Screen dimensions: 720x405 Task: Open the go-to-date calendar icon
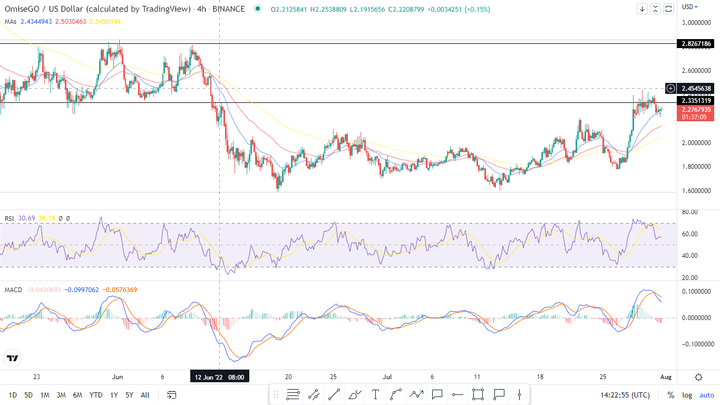pos(172,395)
